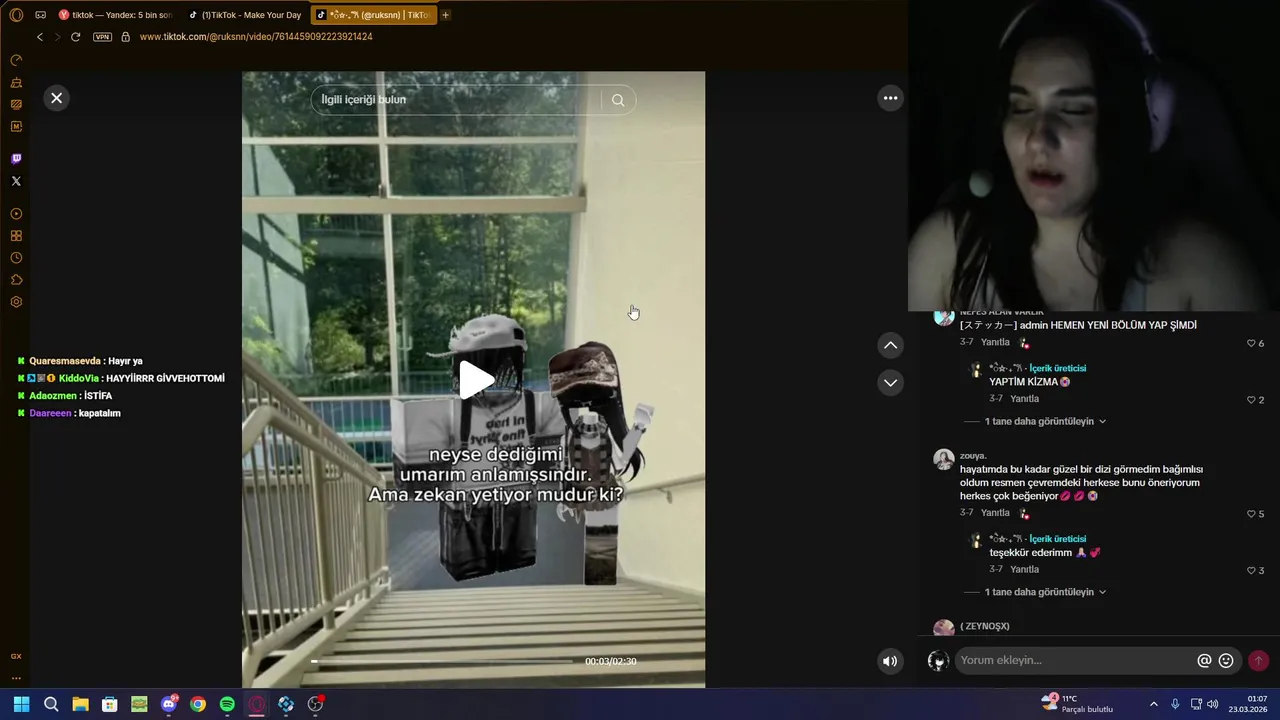The height and width of the screenshot is (720, 1280).
Task: Close the TikTok video viewer
Action: pos(57,98)
